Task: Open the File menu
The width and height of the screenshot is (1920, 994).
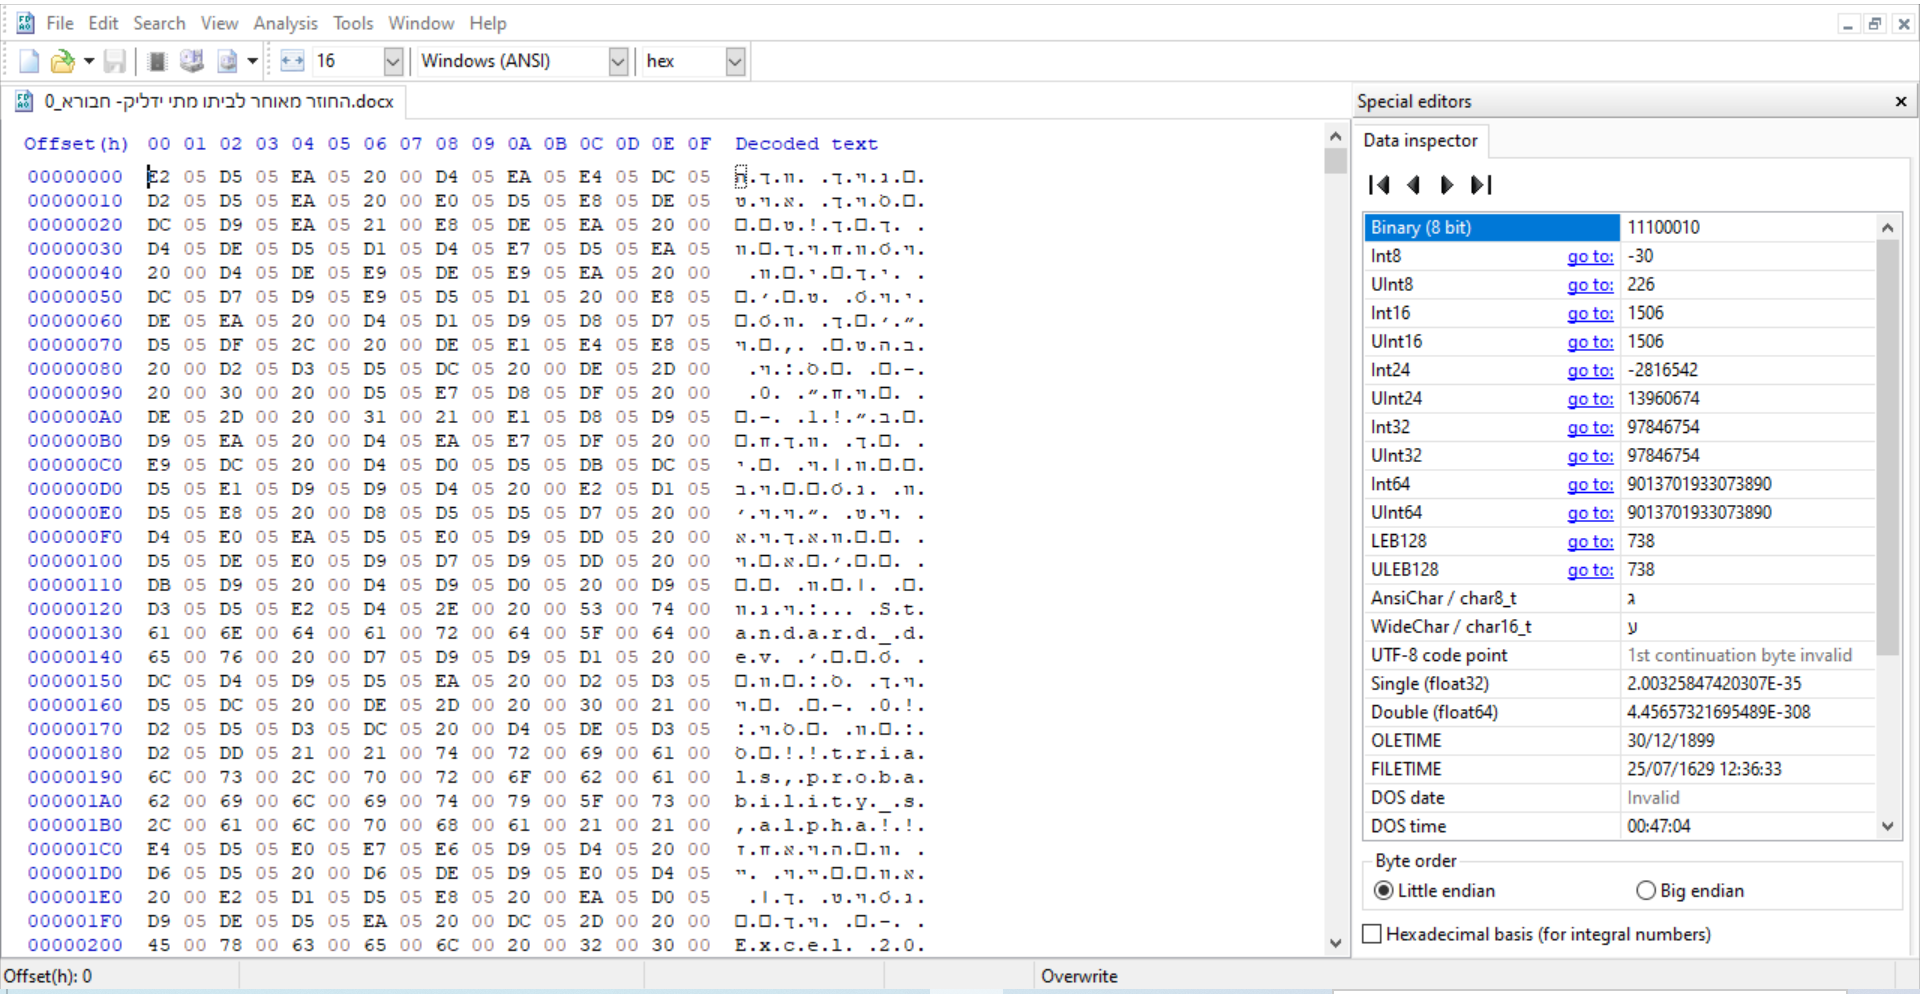Action: [60, 23]
